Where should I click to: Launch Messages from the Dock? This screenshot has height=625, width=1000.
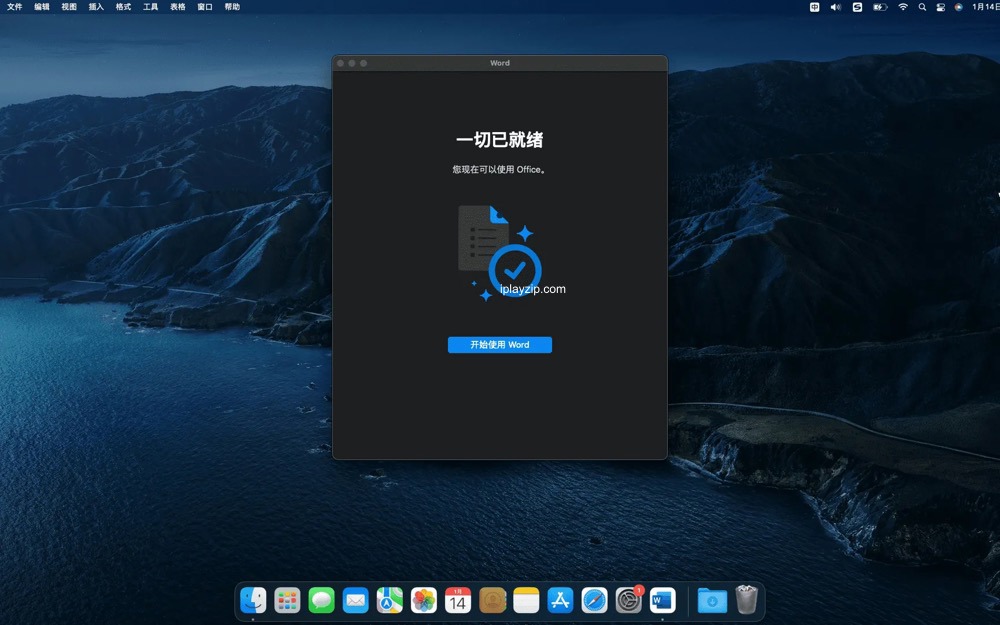[x=321, y=600]
